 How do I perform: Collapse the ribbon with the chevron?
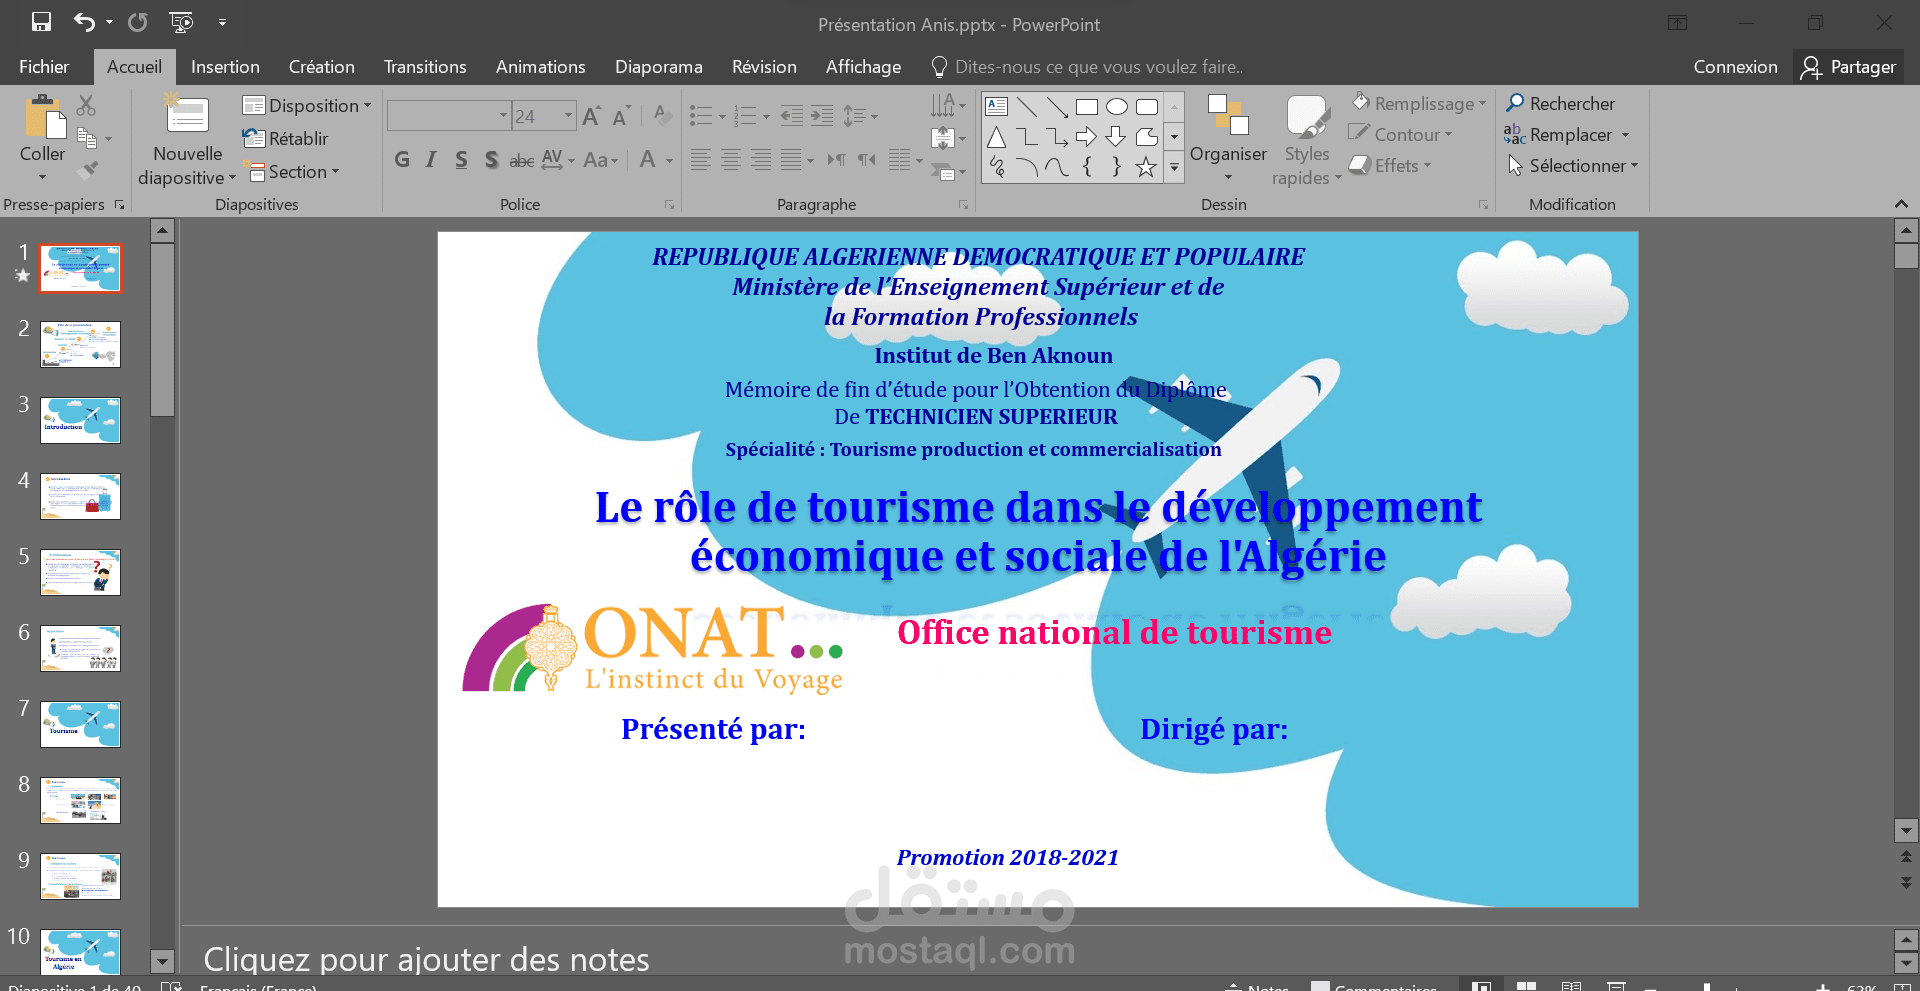1901,204
